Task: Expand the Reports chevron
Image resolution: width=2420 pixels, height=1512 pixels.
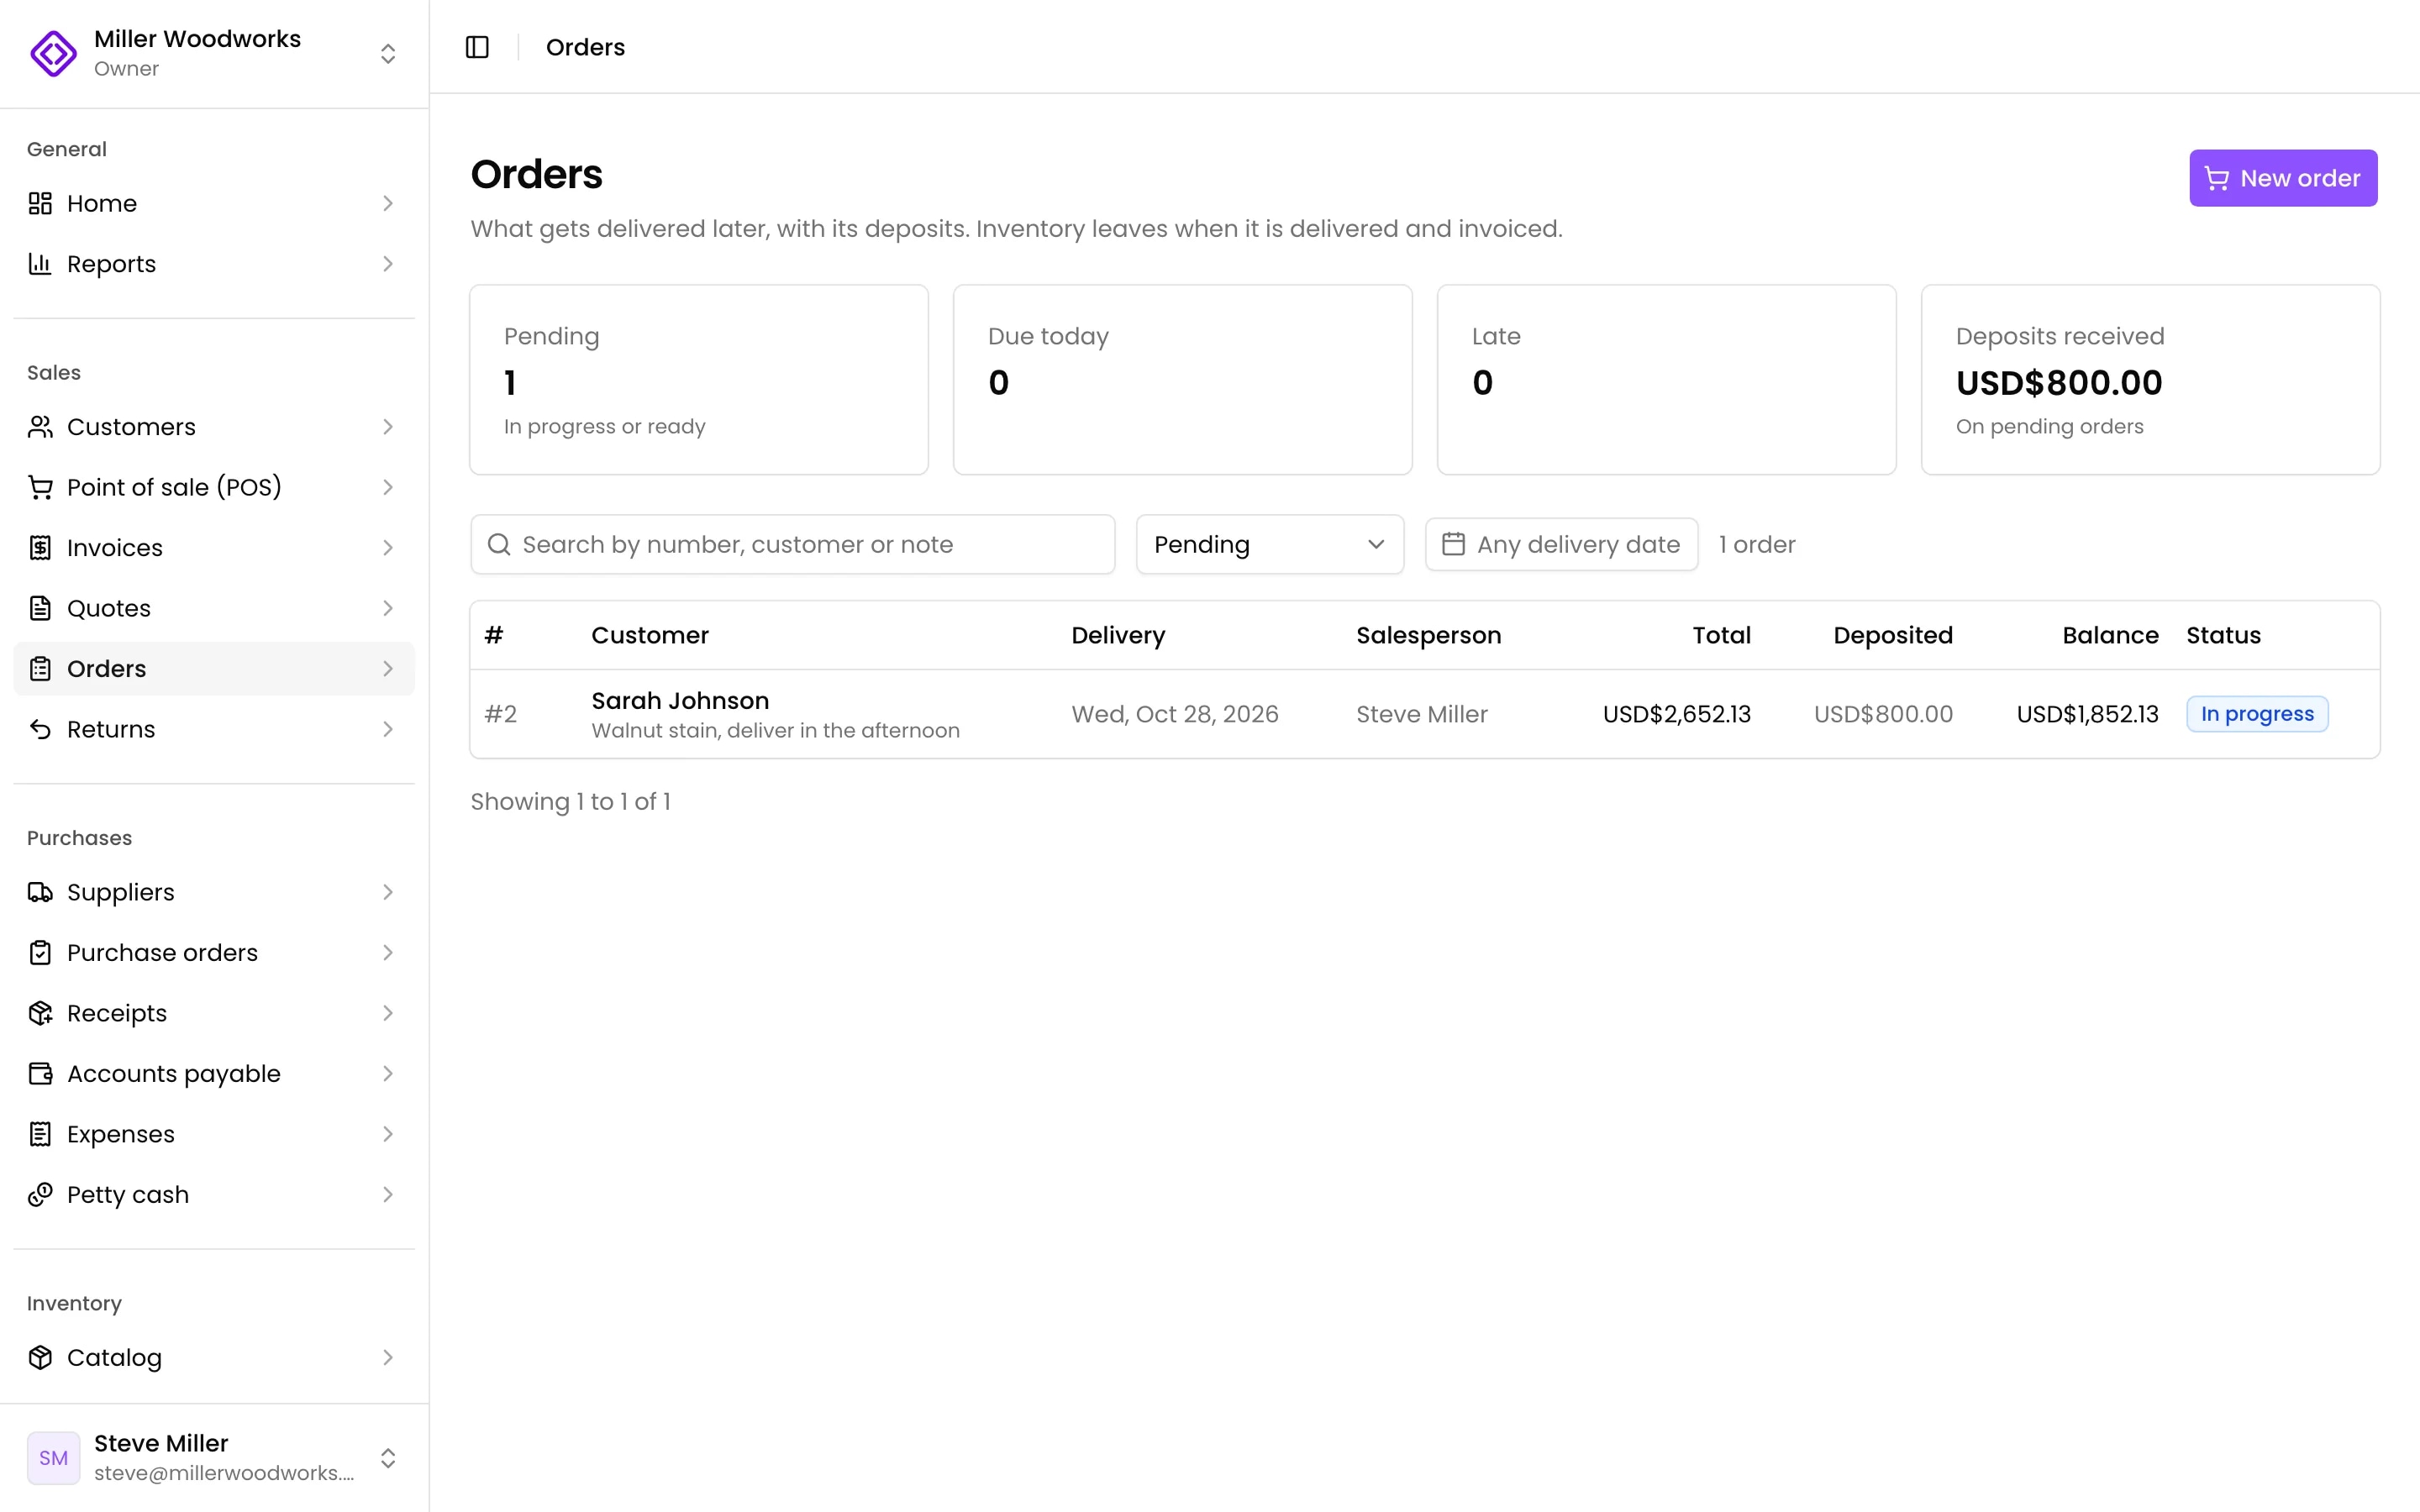Action: click(x=388, y=264)
